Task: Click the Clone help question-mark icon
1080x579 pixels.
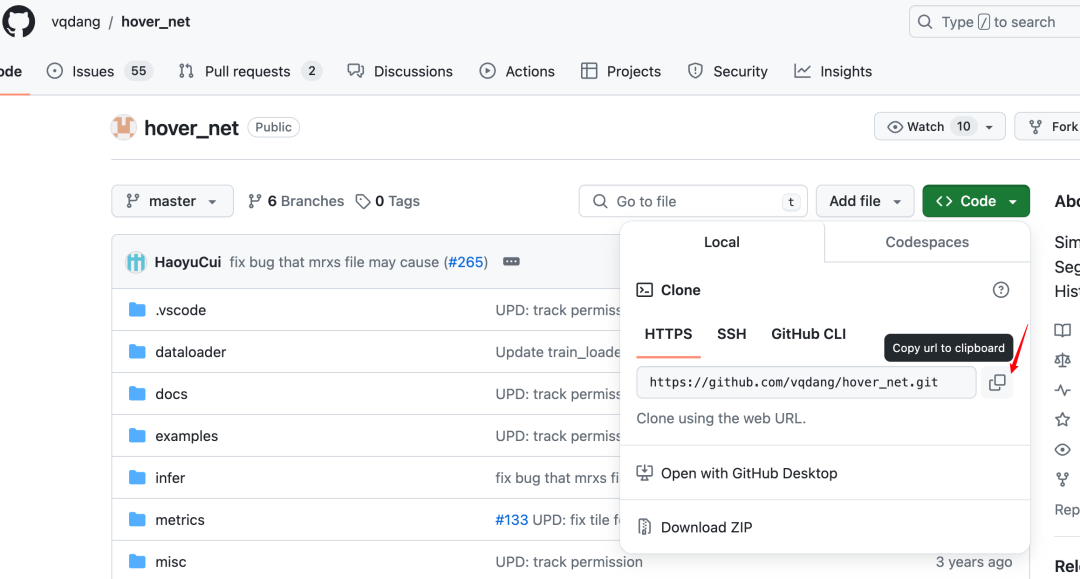Action: pyautogui.click(x=1000, y=290)
